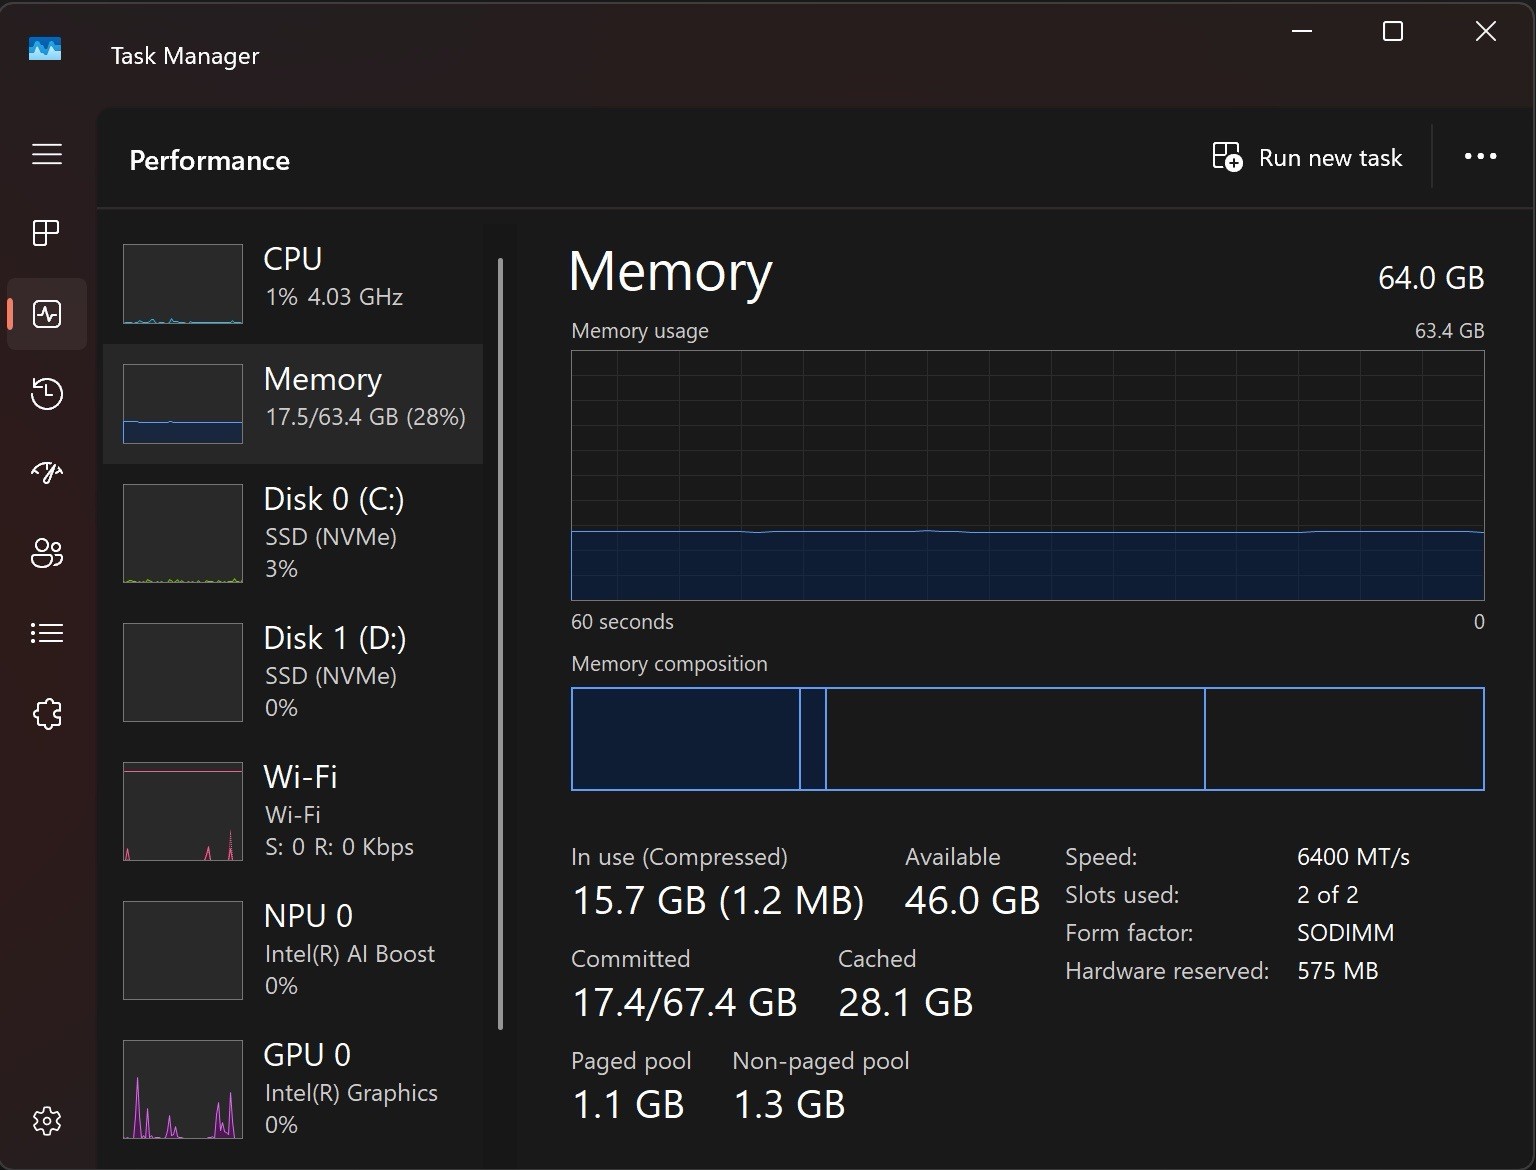
Task: Open the Services puzzle-piece icon
Action: [x=47, y=714]
